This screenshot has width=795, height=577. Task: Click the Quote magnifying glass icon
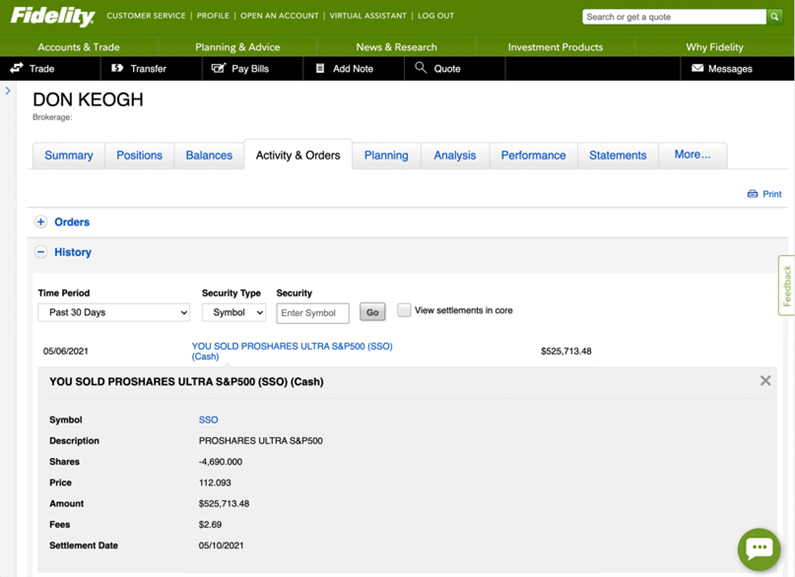coord(420,67)
